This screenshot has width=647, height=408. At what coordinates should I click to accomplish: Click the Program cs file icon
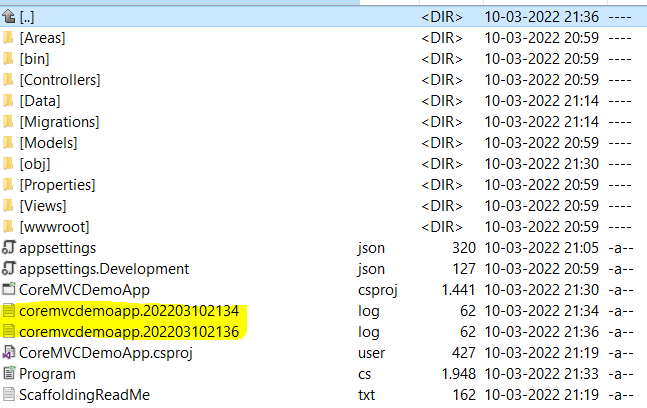point(9,374)
